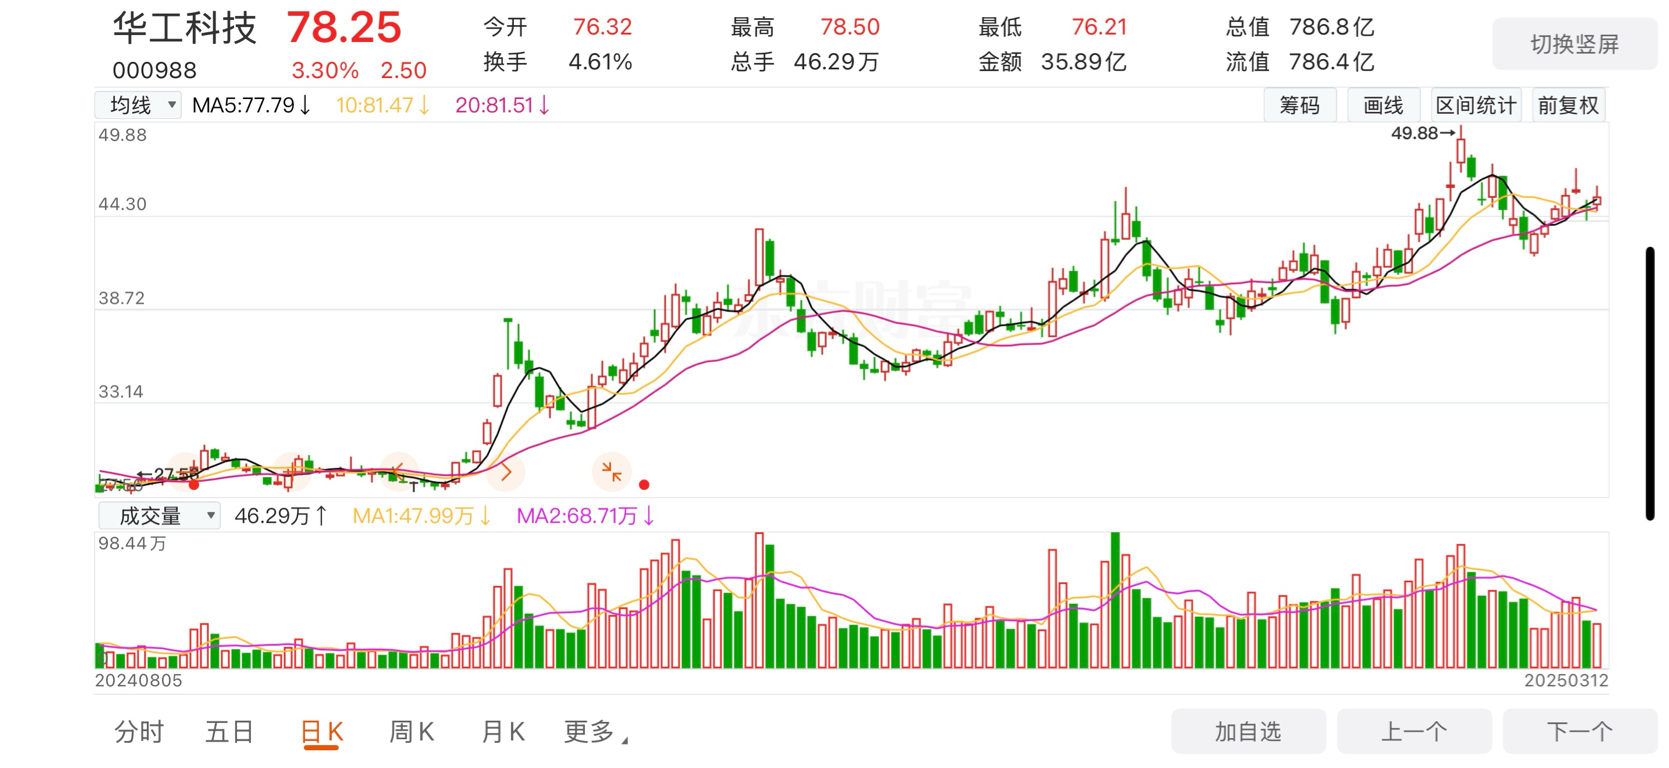
Task: Click the 33.14 price axis label
Action: pos(121,392)
